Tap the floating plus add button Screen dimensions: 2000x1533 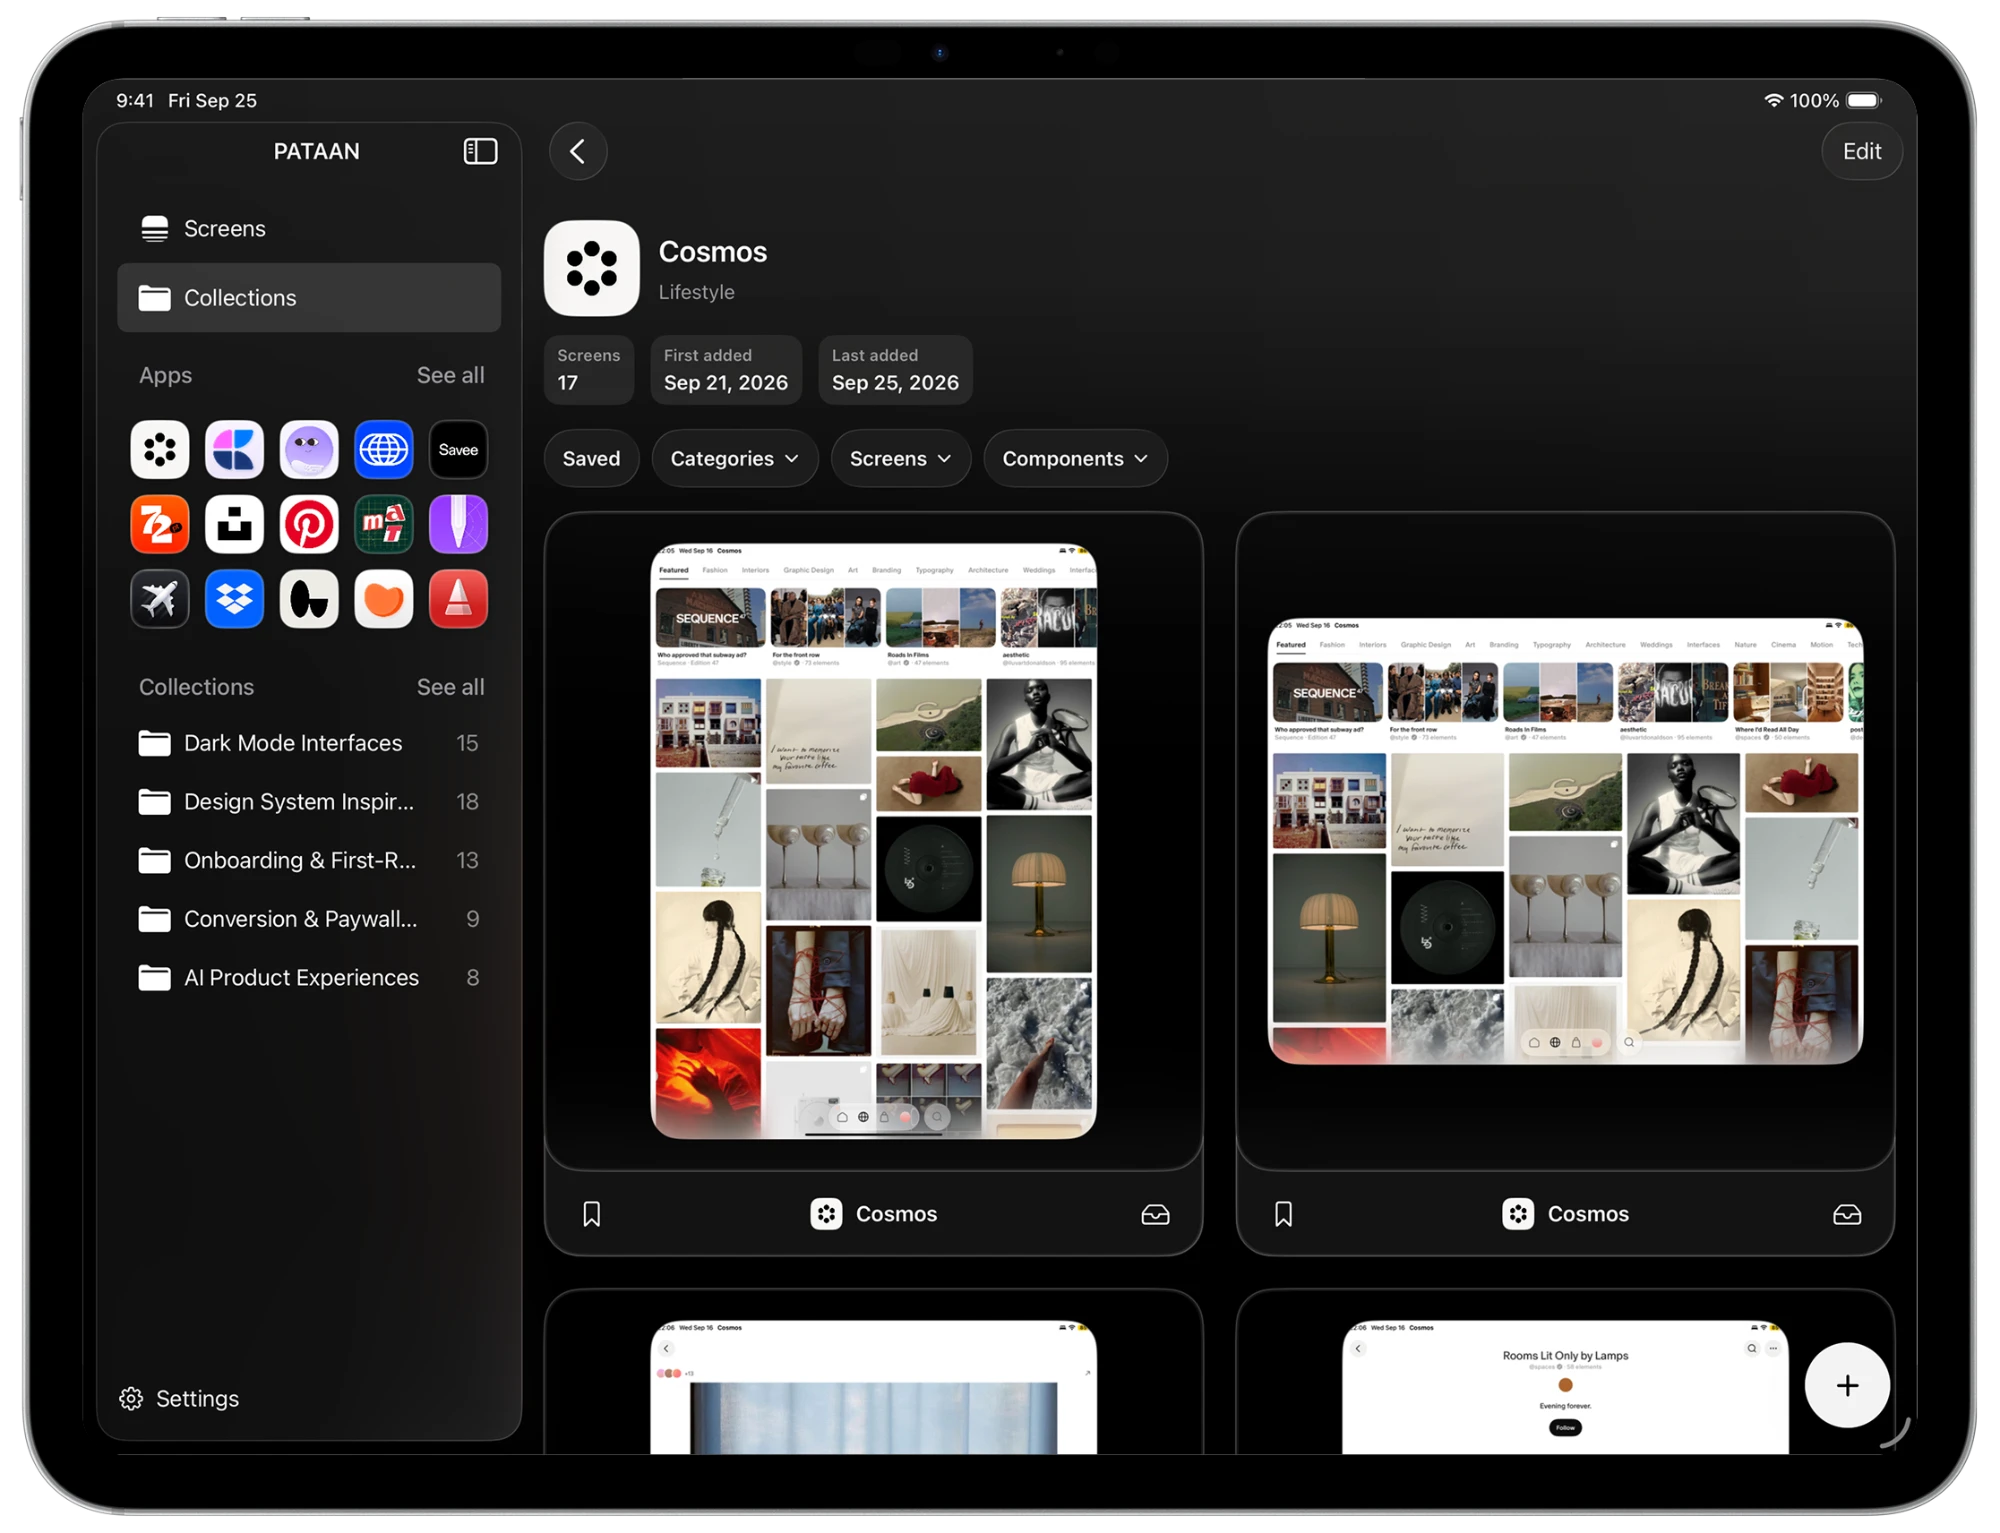pyautogui.click(x=1847, y=1385)
